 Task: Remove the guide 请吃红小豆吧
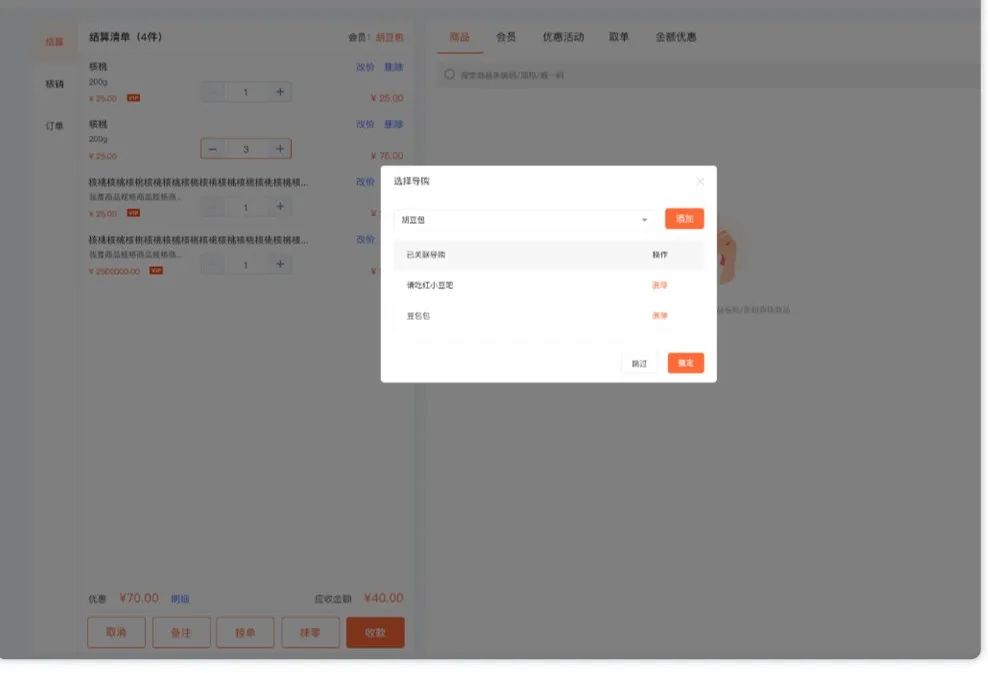pyautogui.click(x=659, y=285)
